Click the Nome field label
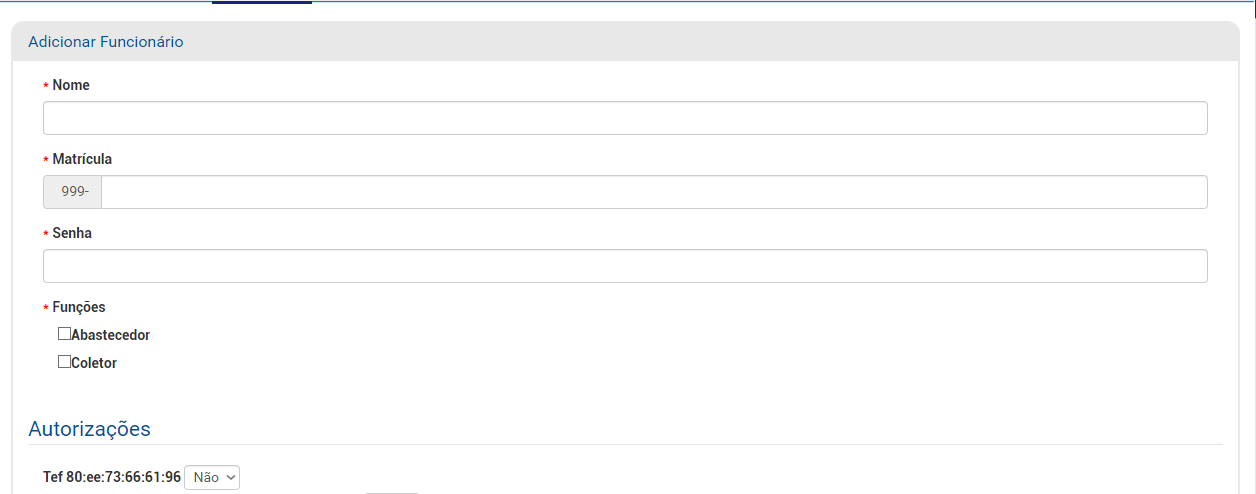 pos(71,85)
